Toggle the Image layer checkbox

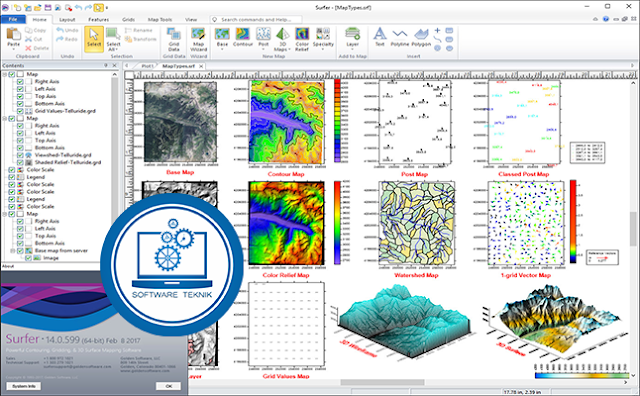[x=28, y=258]
